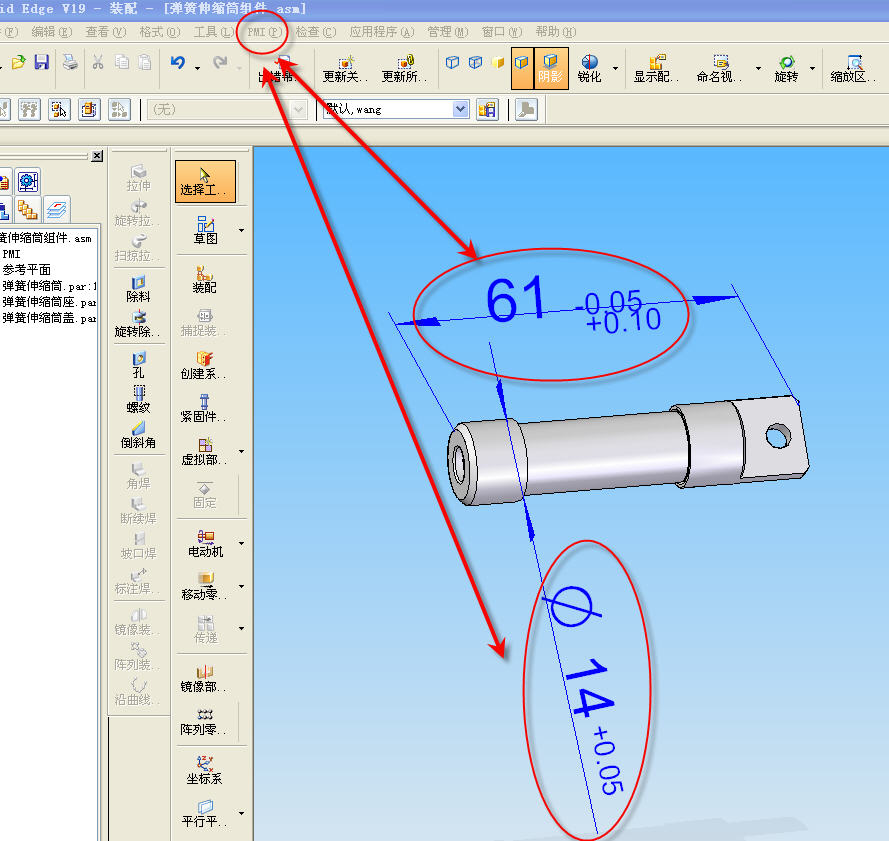Click the 缩放区.. zoom area tool

tap(853, 69)
